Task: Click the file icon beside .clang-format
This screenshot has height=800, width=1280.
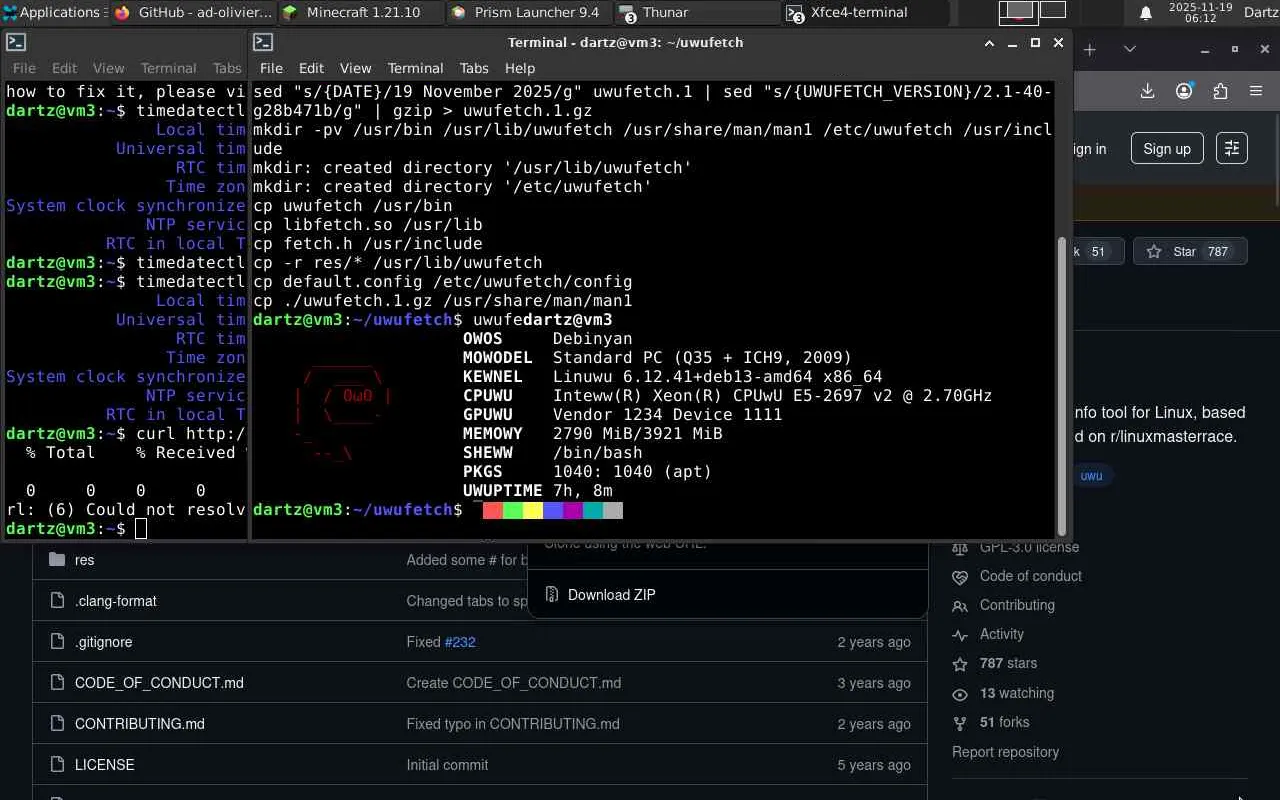Action: click(57, 600)
